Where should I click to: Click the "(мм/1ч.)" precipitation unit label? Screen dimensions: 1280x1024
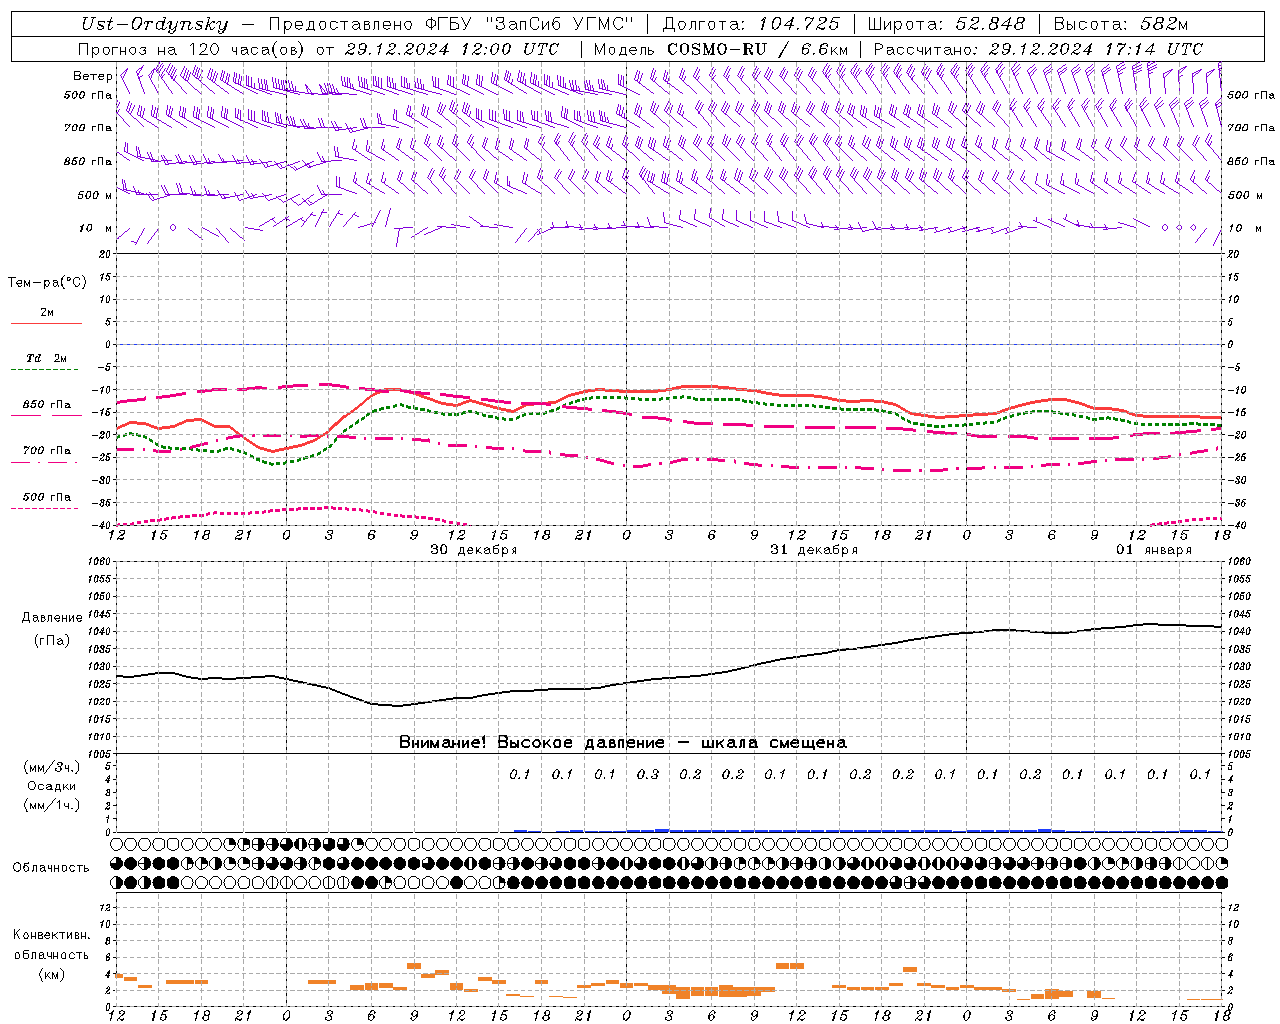pyautogui.click(x=51, y=805)
